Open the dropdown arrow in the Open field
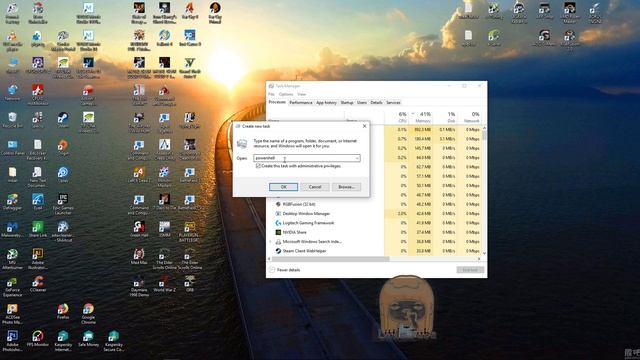Image resolution: width=640 pixels, height=360 pixels. [x=357, y=158]
